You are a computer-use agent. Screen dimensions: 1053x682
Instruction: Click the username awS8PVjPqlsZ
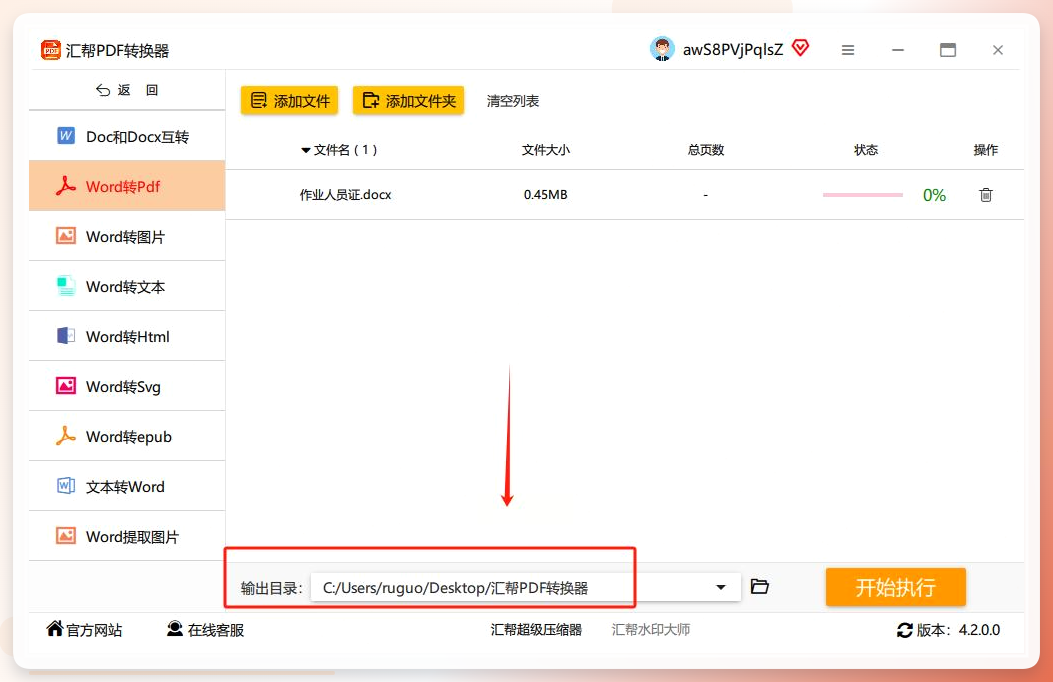(733, 50)
